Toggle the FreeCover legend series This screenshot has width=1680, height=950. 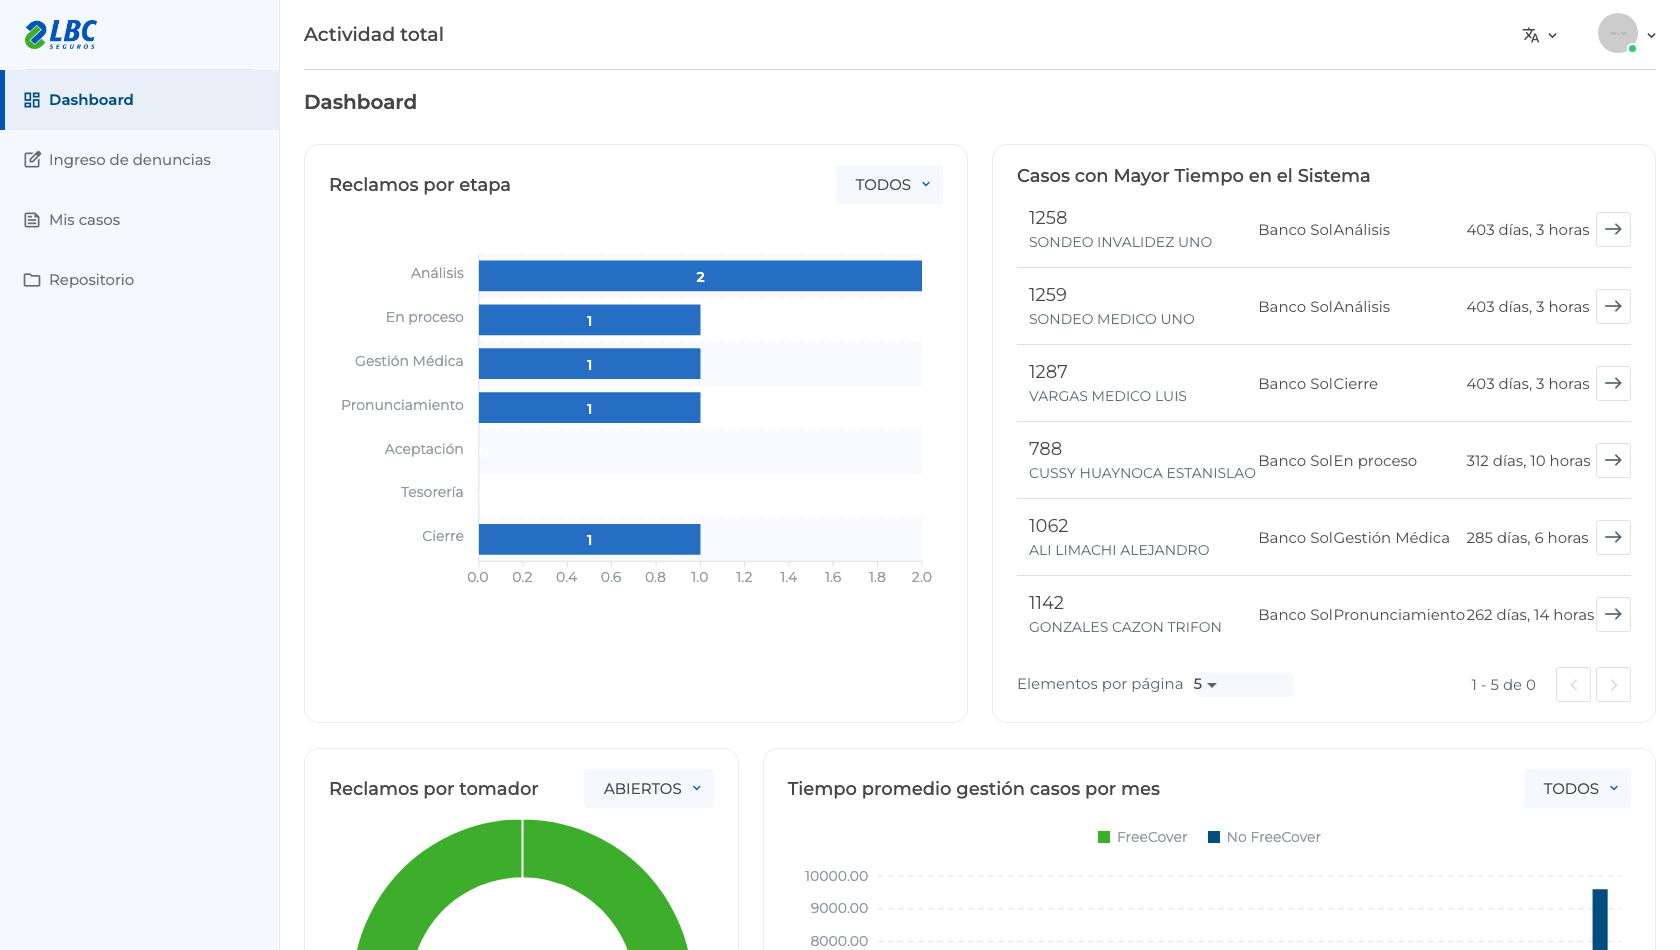tap(1142, 837)
